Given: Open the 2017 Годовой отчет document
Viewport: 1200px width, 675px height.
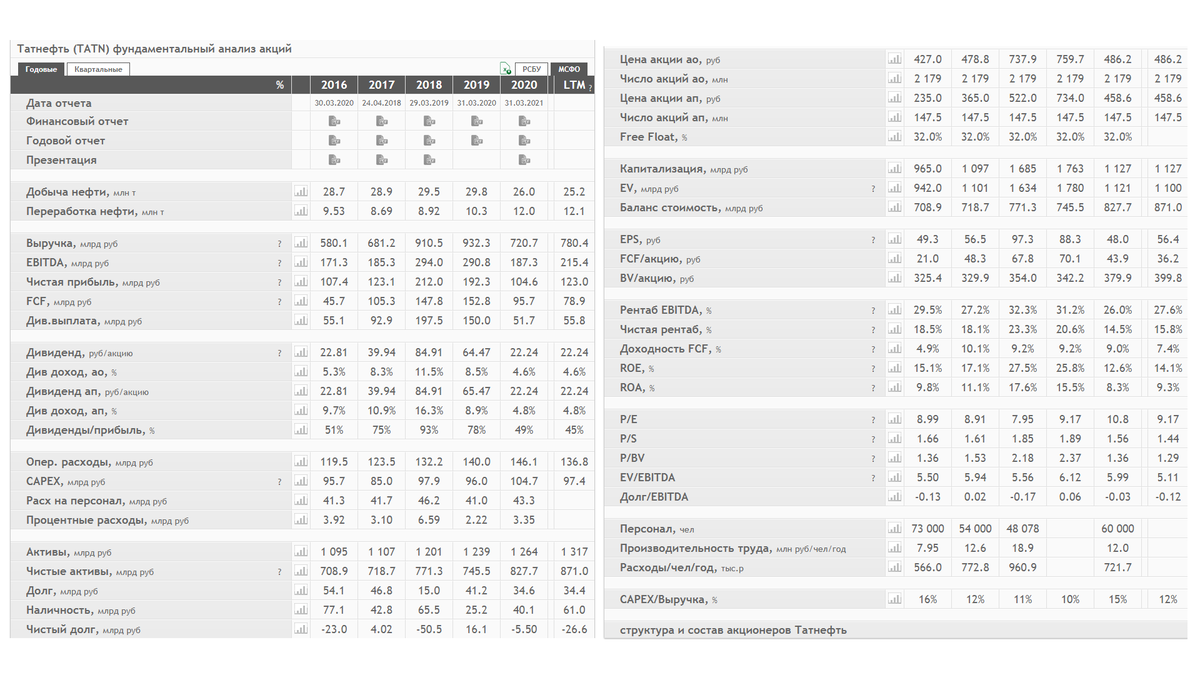Looking at the screenshot, I should (x=381, y=141).
